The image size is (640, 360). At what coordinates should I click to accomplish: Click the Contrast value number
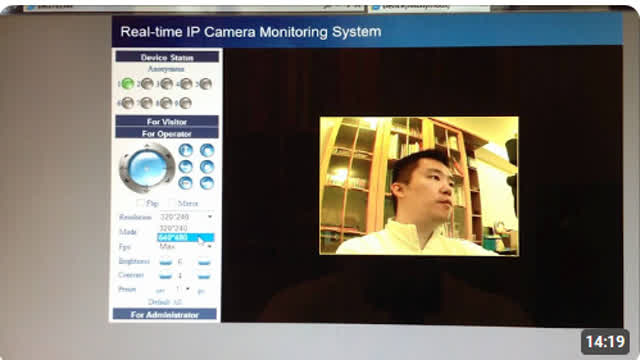pyautogui.click(x=180, y=276)
